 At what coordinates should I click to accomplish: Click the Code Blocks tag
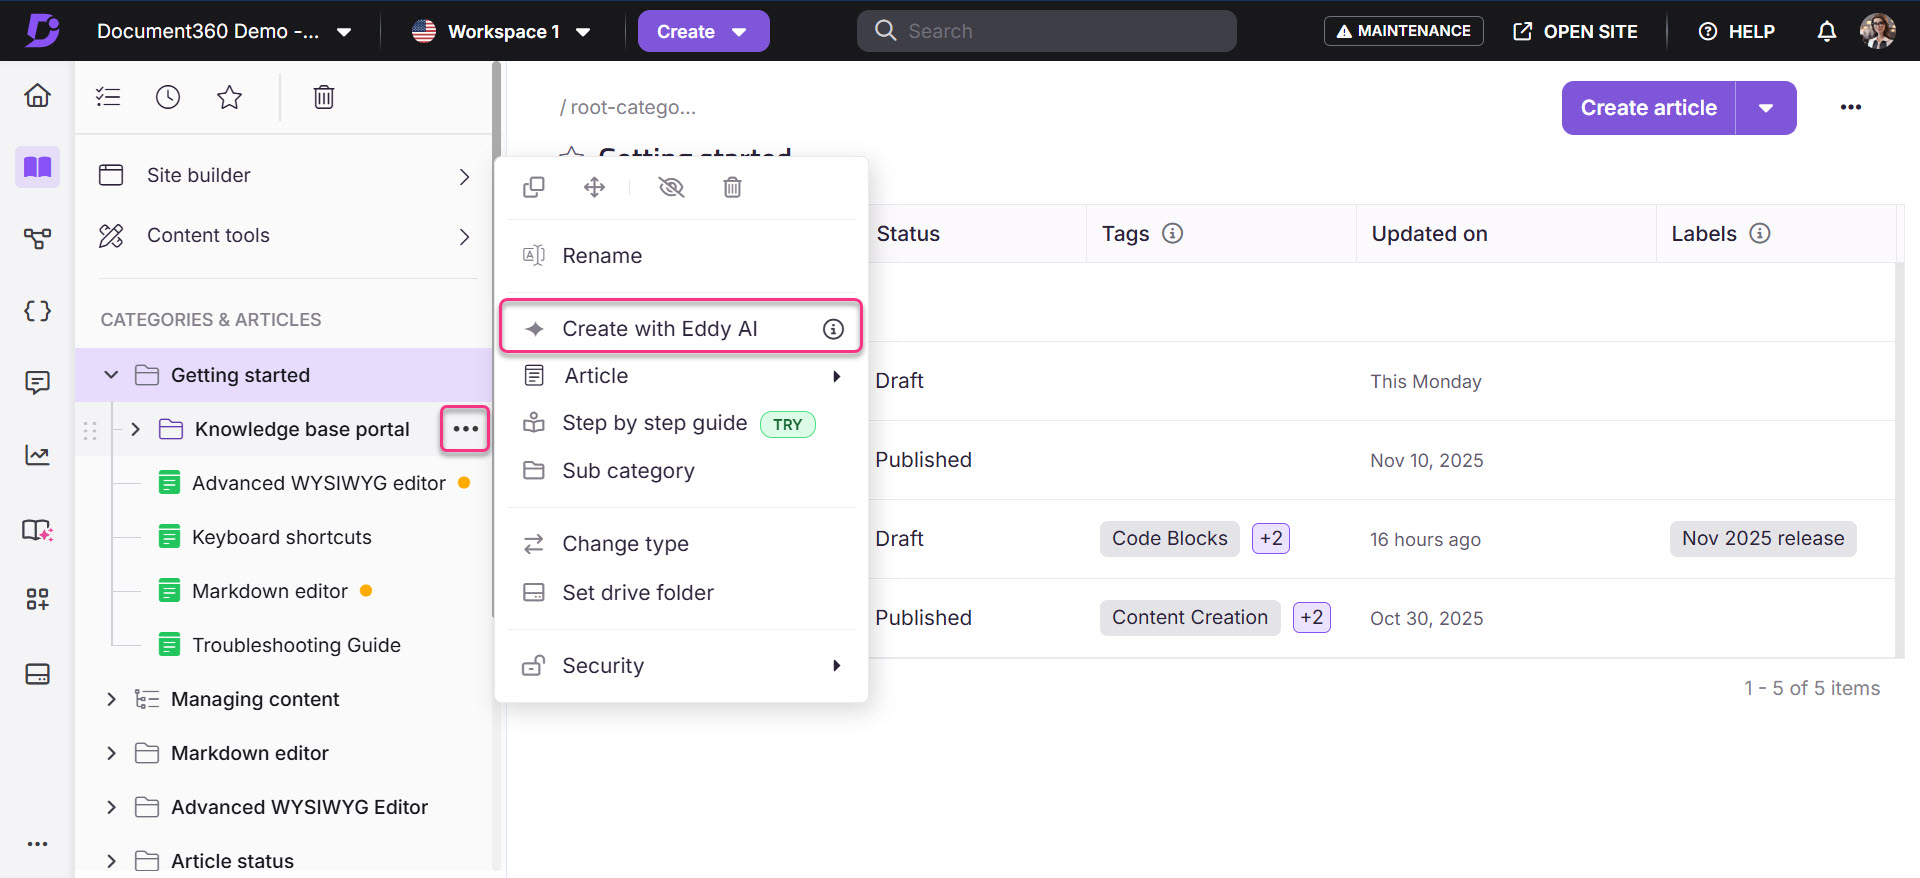point(1169,538)
